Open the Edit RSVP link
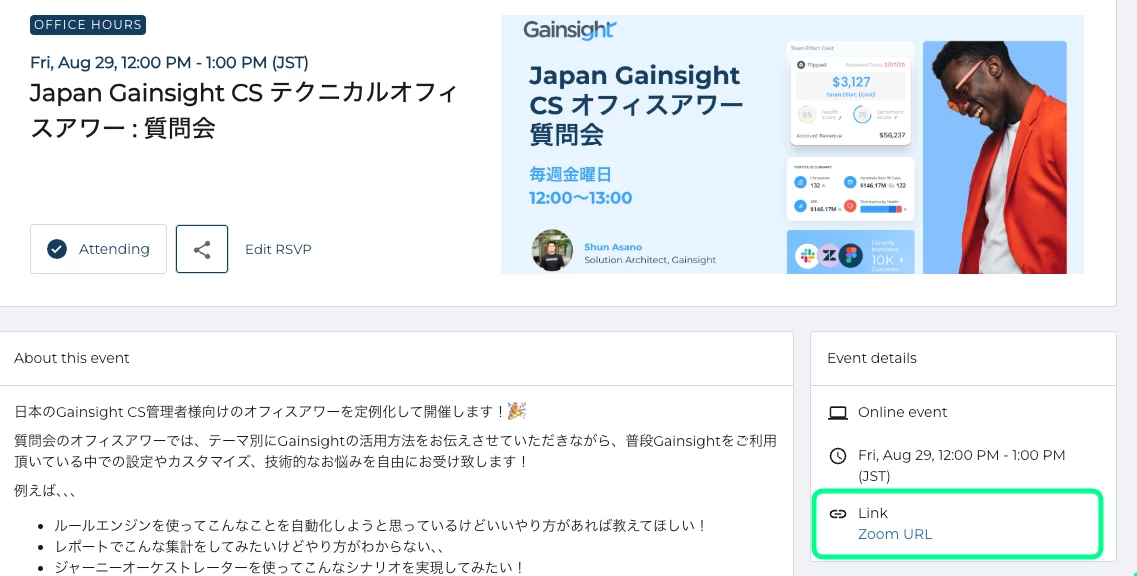This screenshot has height=576, width=1137. coord(278,249)
